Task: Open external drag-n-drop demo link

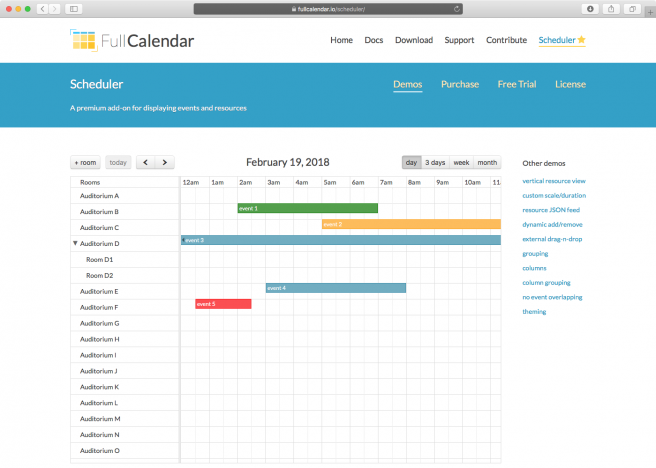Action: (552, 239)
